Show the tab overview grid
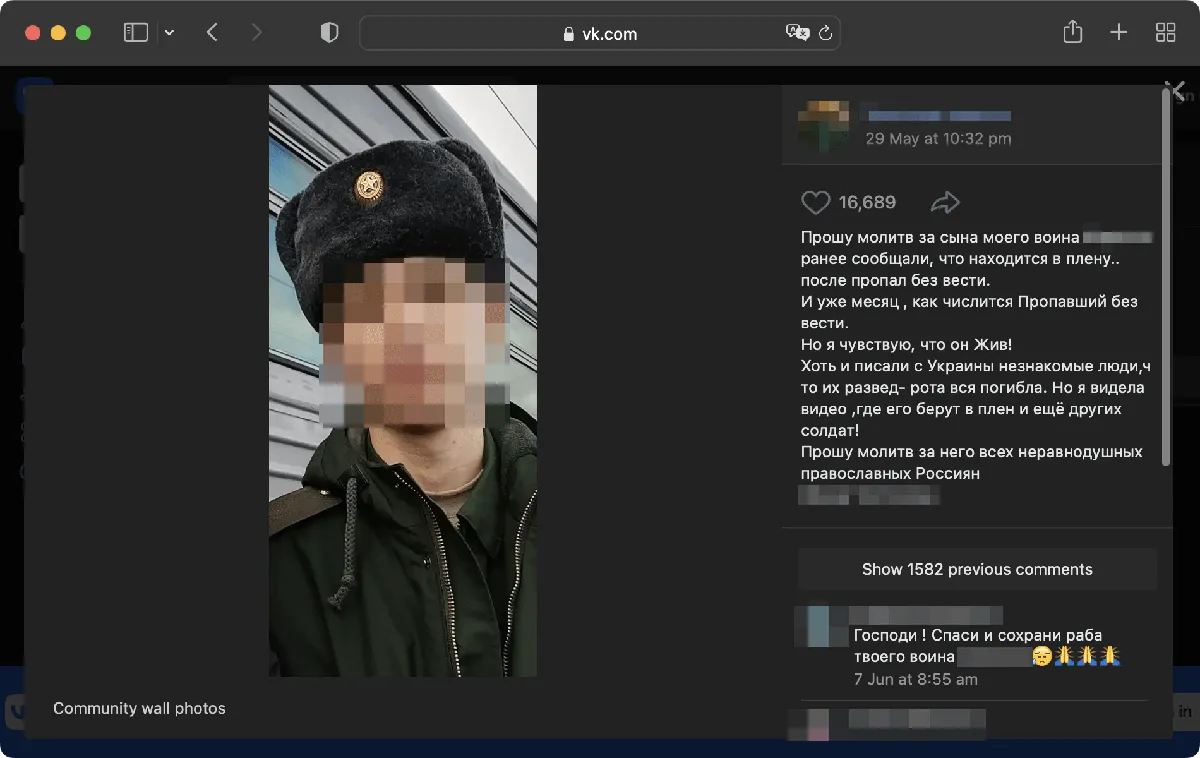 (1165, 33)
